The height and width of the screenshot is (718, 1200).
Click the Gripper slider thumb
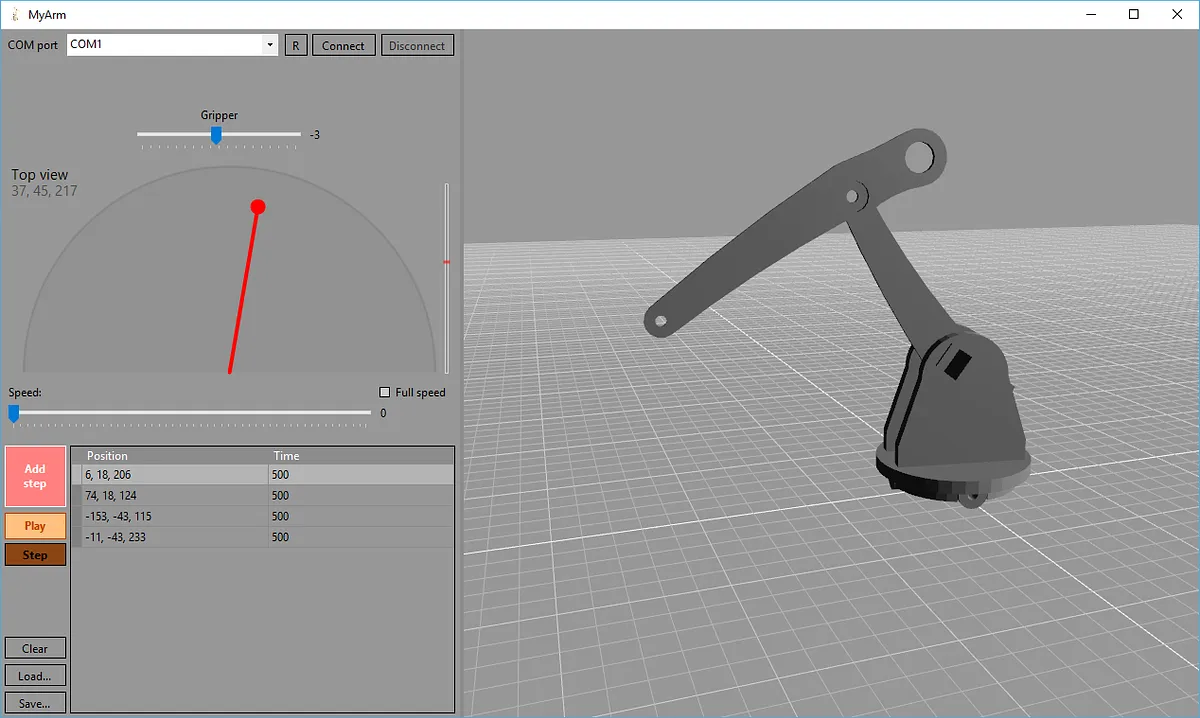216,135
